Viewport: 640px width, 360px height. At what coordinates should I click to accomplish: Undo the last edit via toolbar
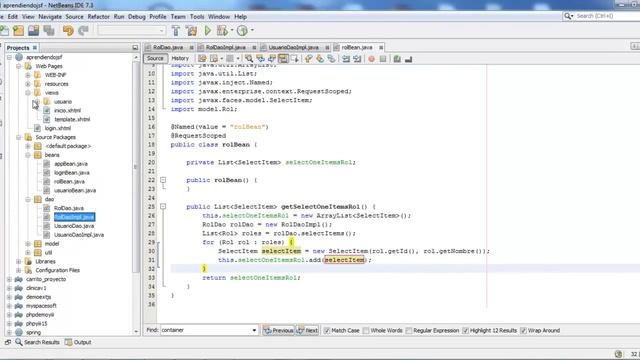(x=68, y=31)
